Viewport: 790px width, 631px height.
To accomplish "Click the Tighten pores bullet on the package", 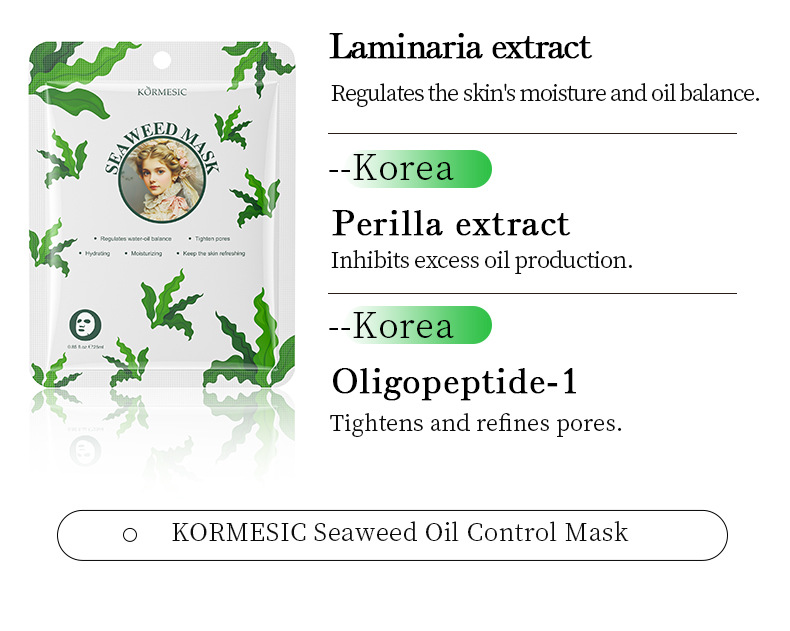I will [x=214, y=239].
